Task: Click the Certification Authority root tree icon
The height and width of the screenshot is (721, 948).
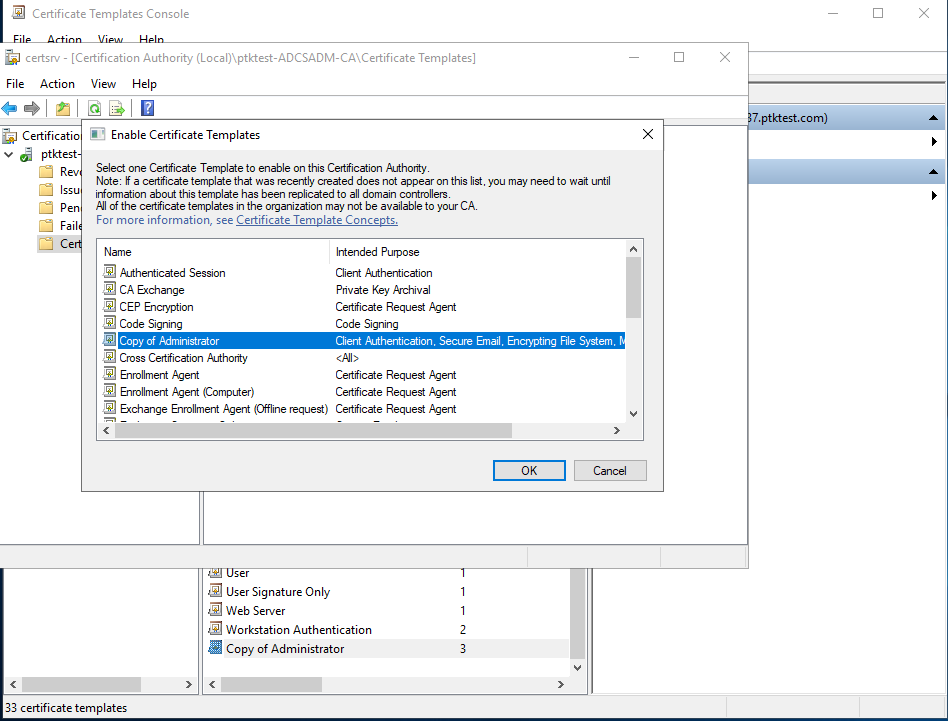Action: tap(10, 136)
